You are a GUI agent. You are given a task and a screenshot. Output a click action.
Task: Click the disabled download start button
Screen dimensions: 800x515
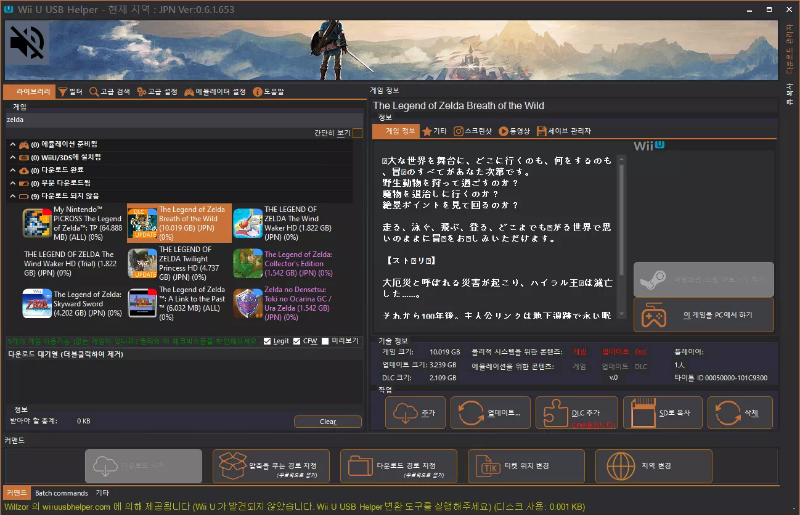tap(143, 466)
